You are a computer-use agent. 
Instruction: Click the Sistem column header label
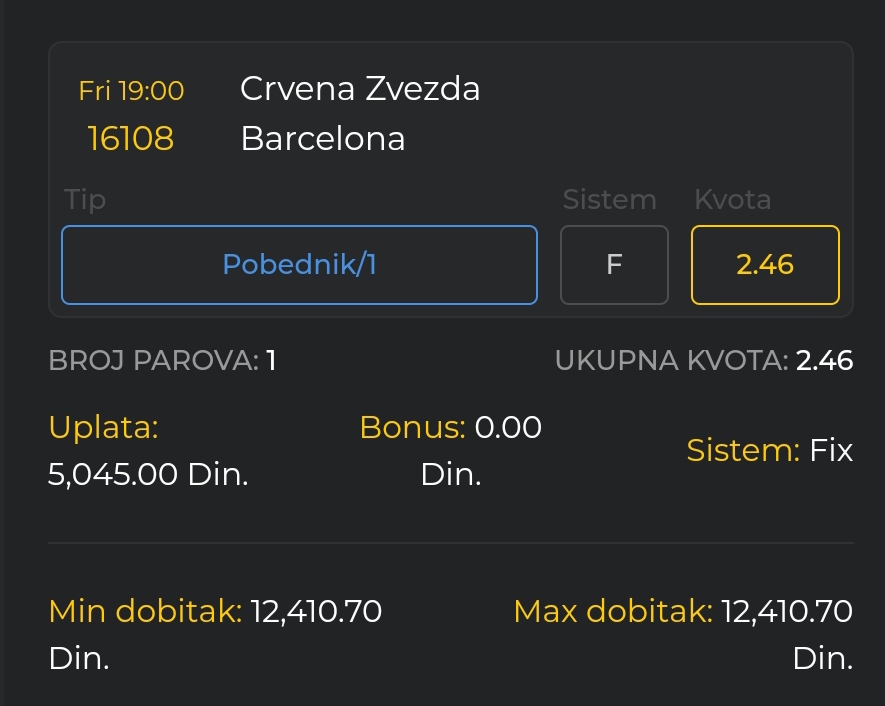point(610,199)
